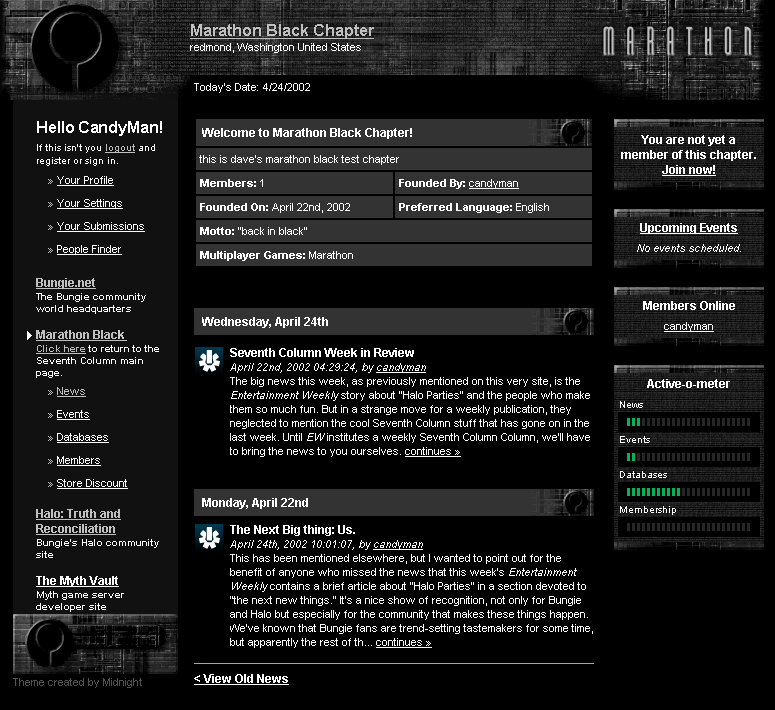Click the Multiplayer Games: Marathon row
This screenshot has width=775, height=710.
point(393,255)
